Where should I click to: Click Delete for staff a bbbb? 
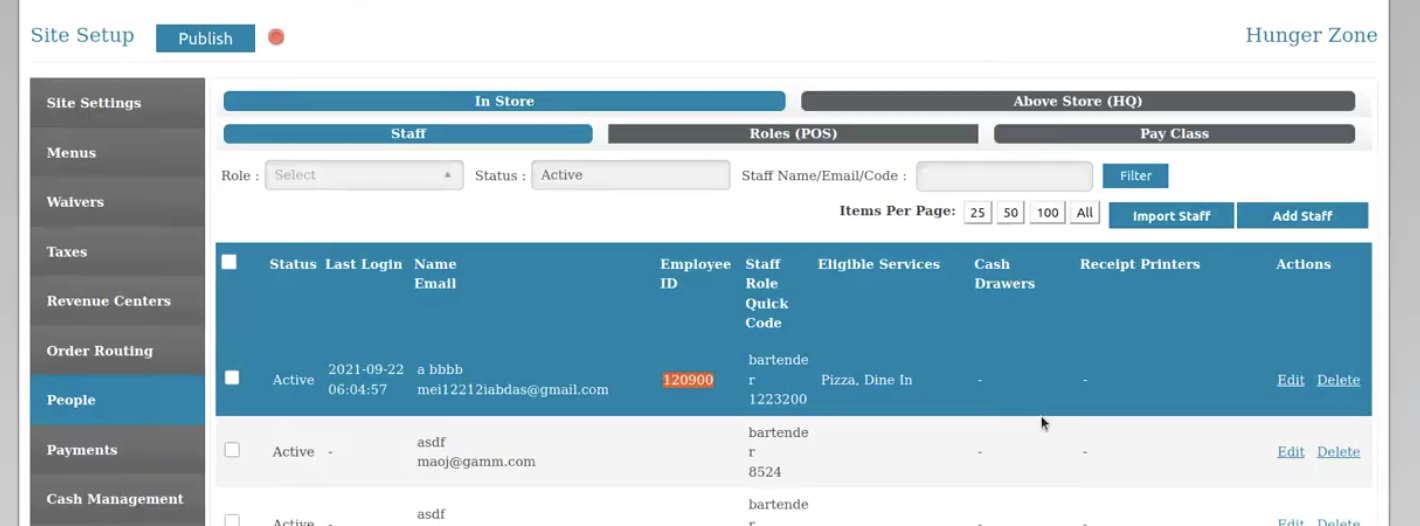tap(1338, 380)
